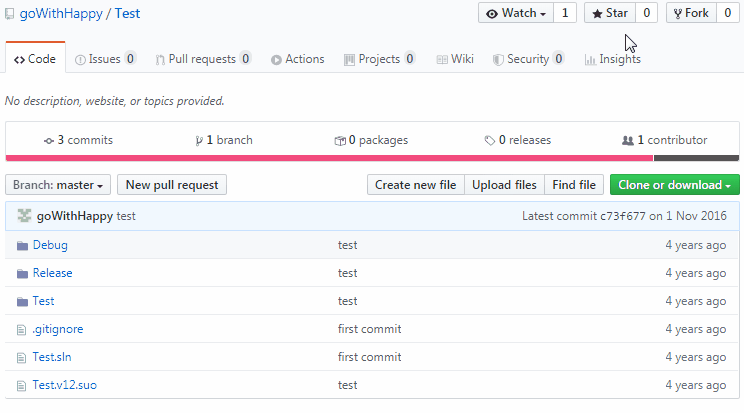This screenshot has height=413, width=744.
Task: Open the Test.v12.suo file
Action: coord(65,385)
